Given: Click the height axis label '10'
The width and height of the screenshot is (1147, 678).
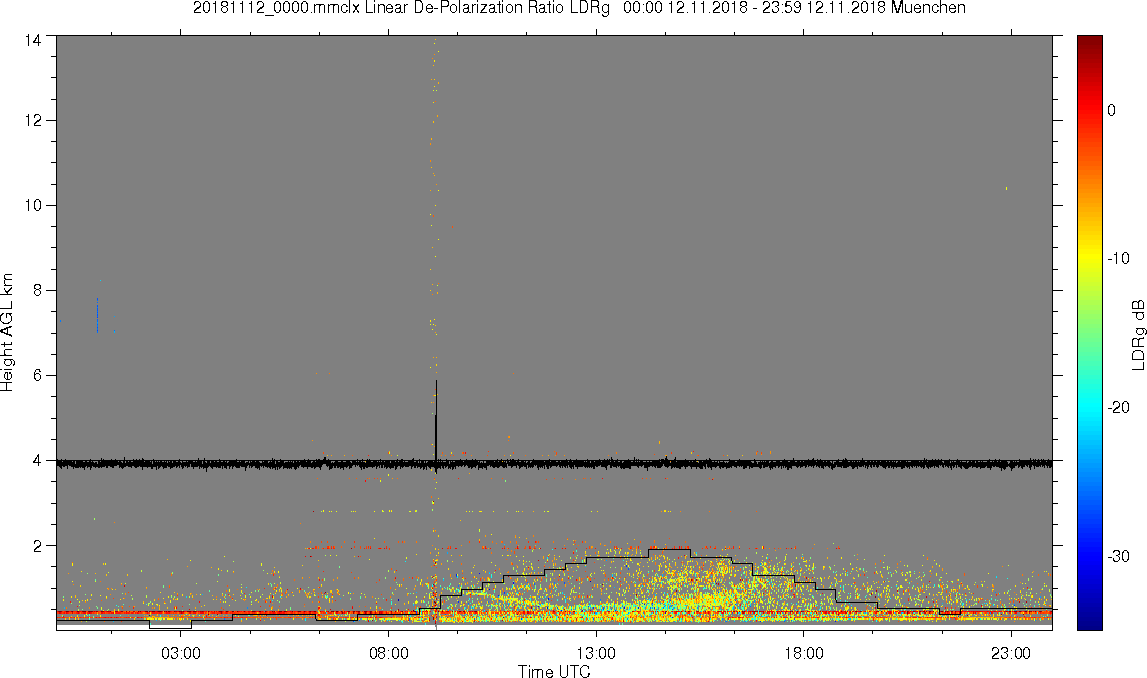Looking at the screenshot, I should 32,206.
